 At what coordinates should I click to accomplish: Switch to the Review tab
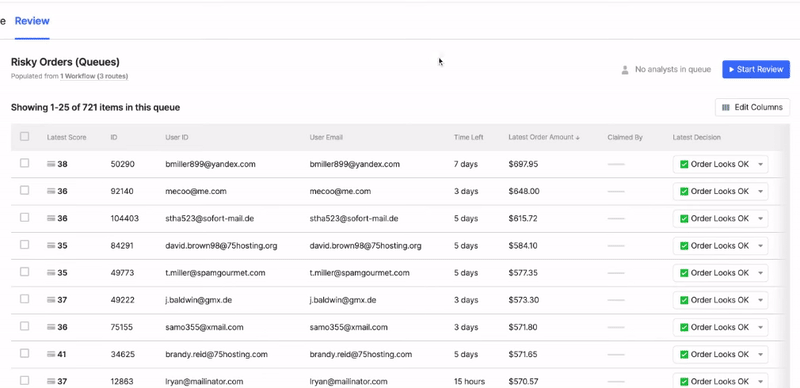click(x=32, y=21)
